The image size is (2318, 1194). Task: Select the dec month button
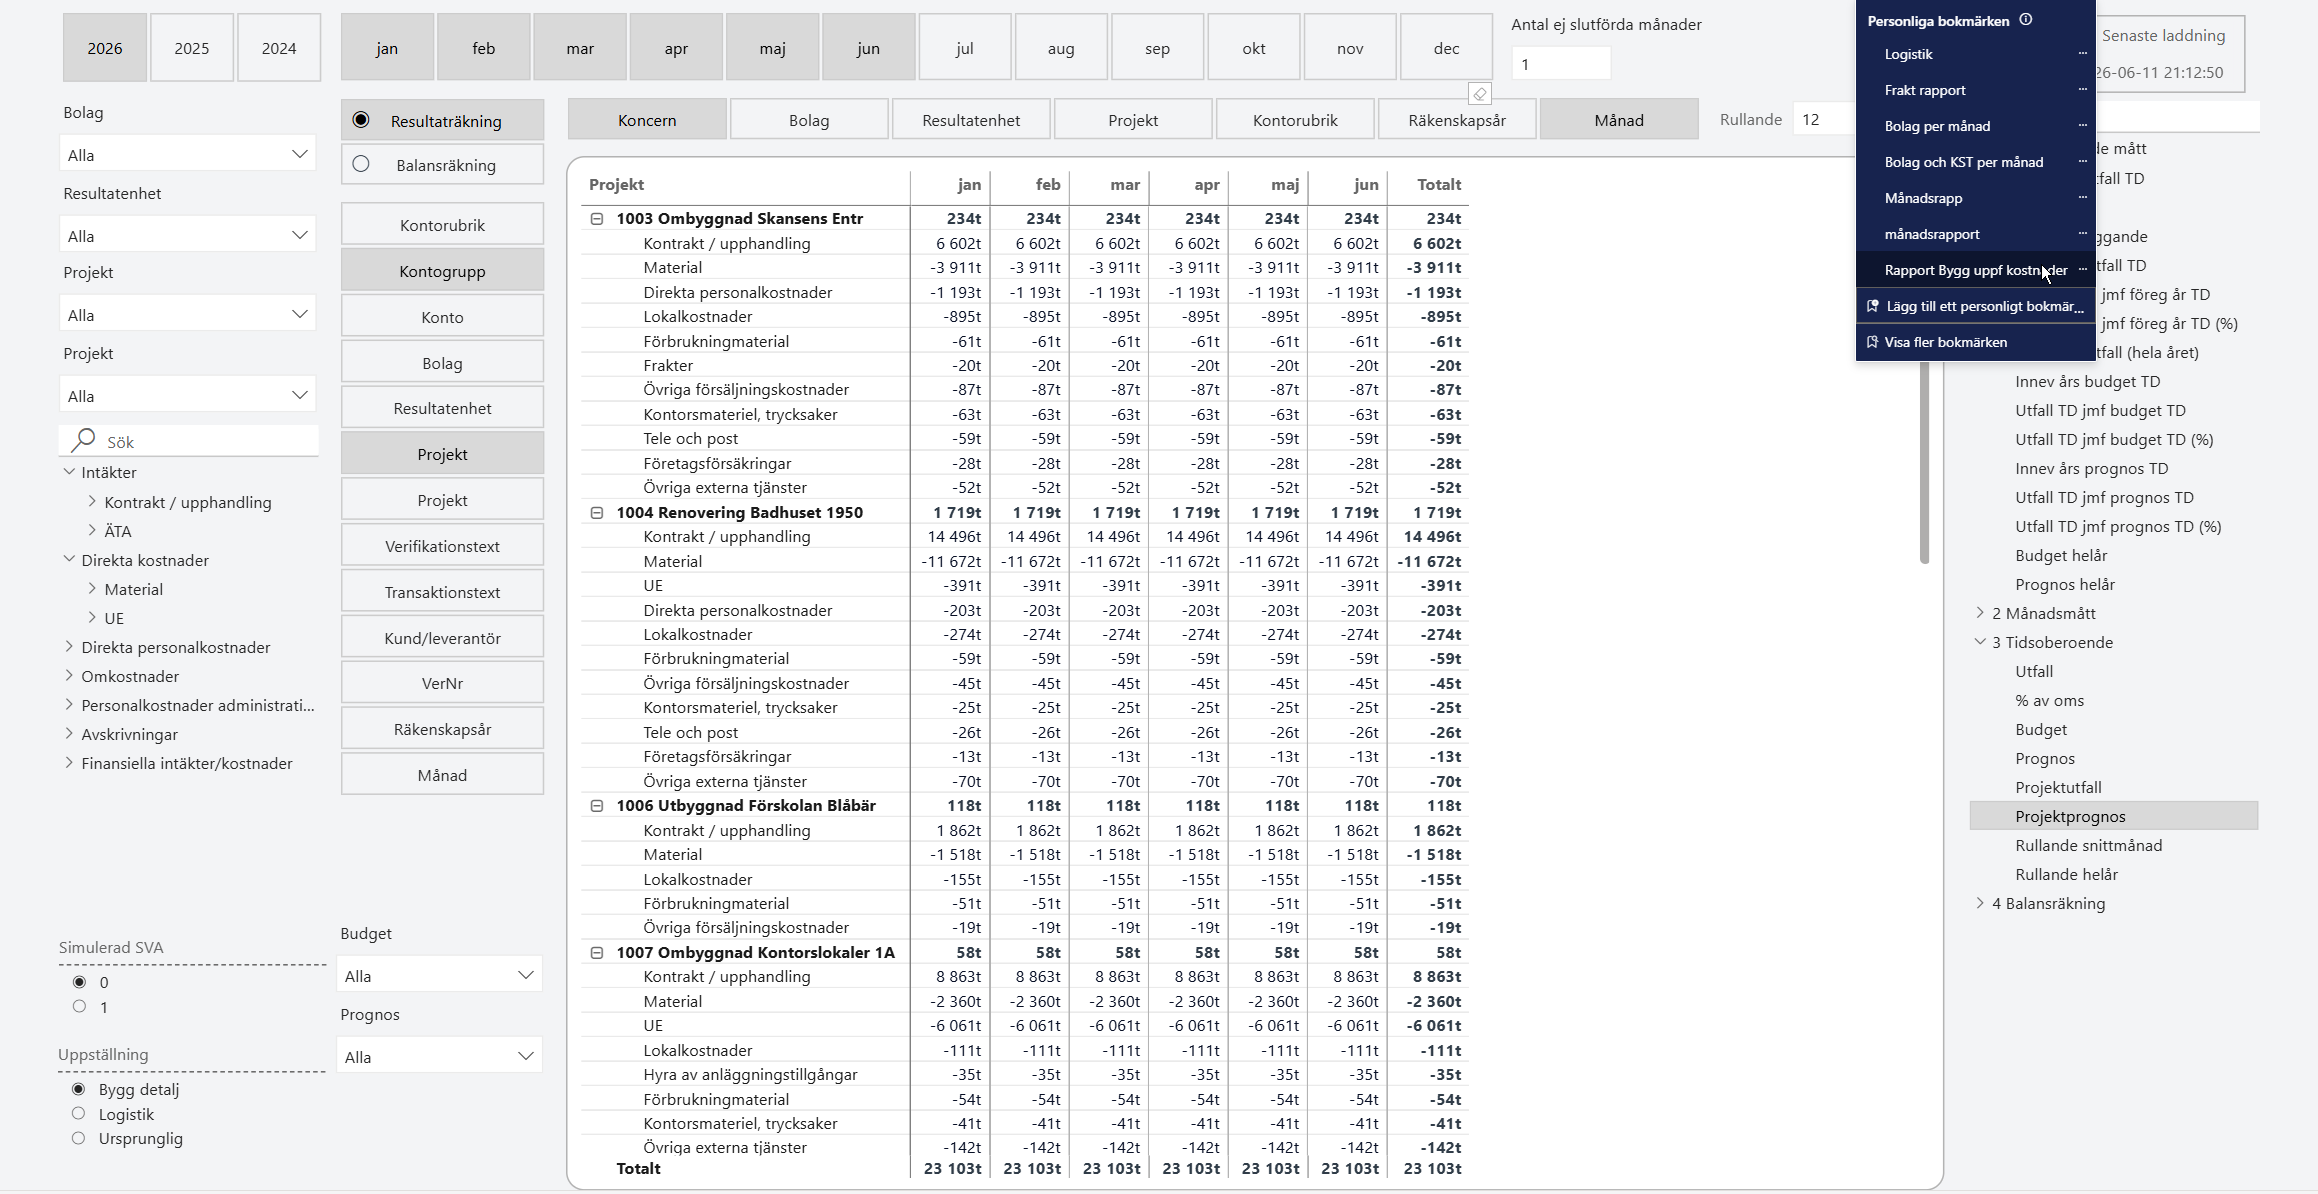(1446, 48)
